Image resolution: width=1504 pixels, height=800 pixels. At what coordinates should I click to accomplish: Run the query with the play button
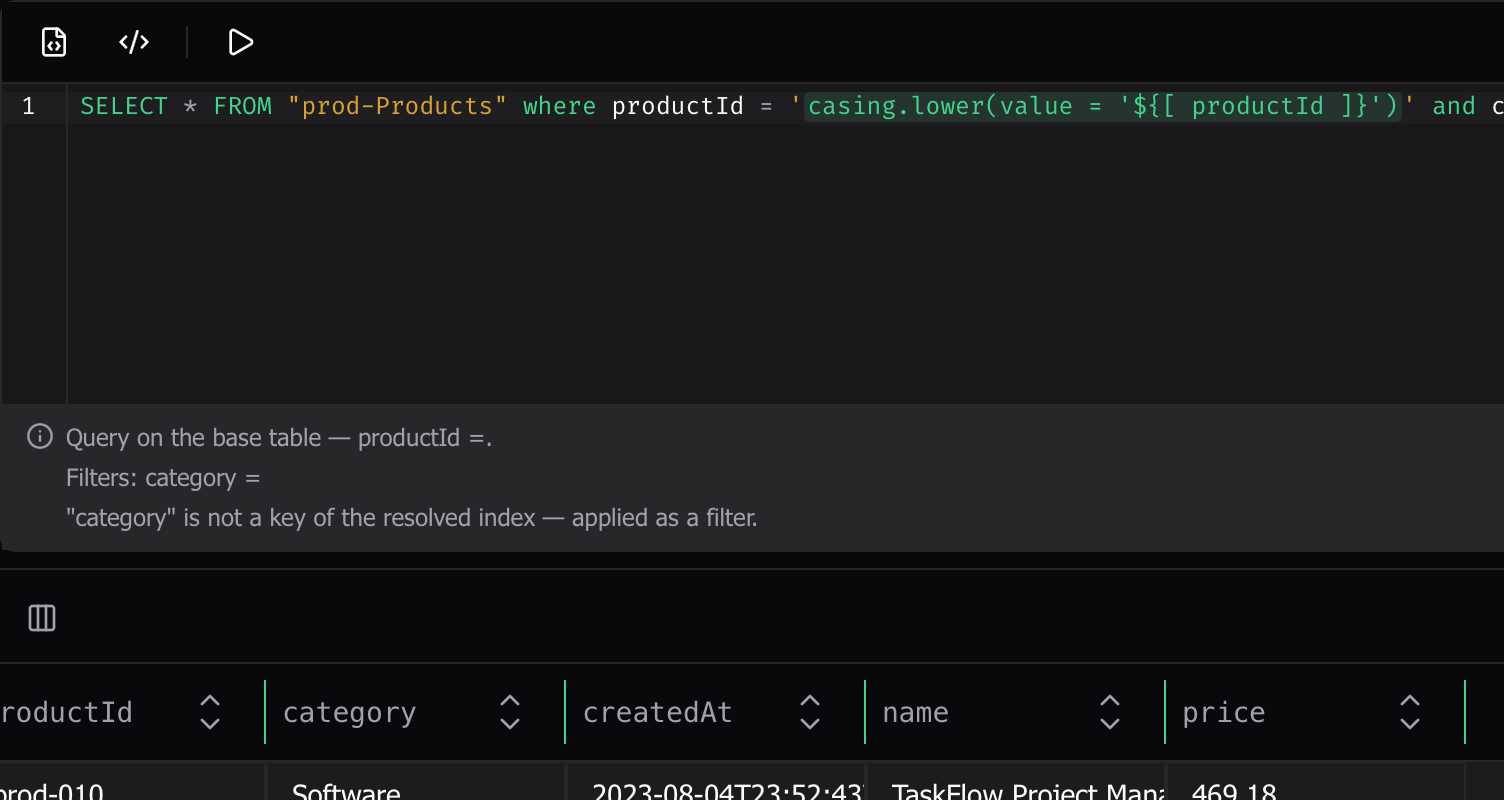tap(240, 42)
